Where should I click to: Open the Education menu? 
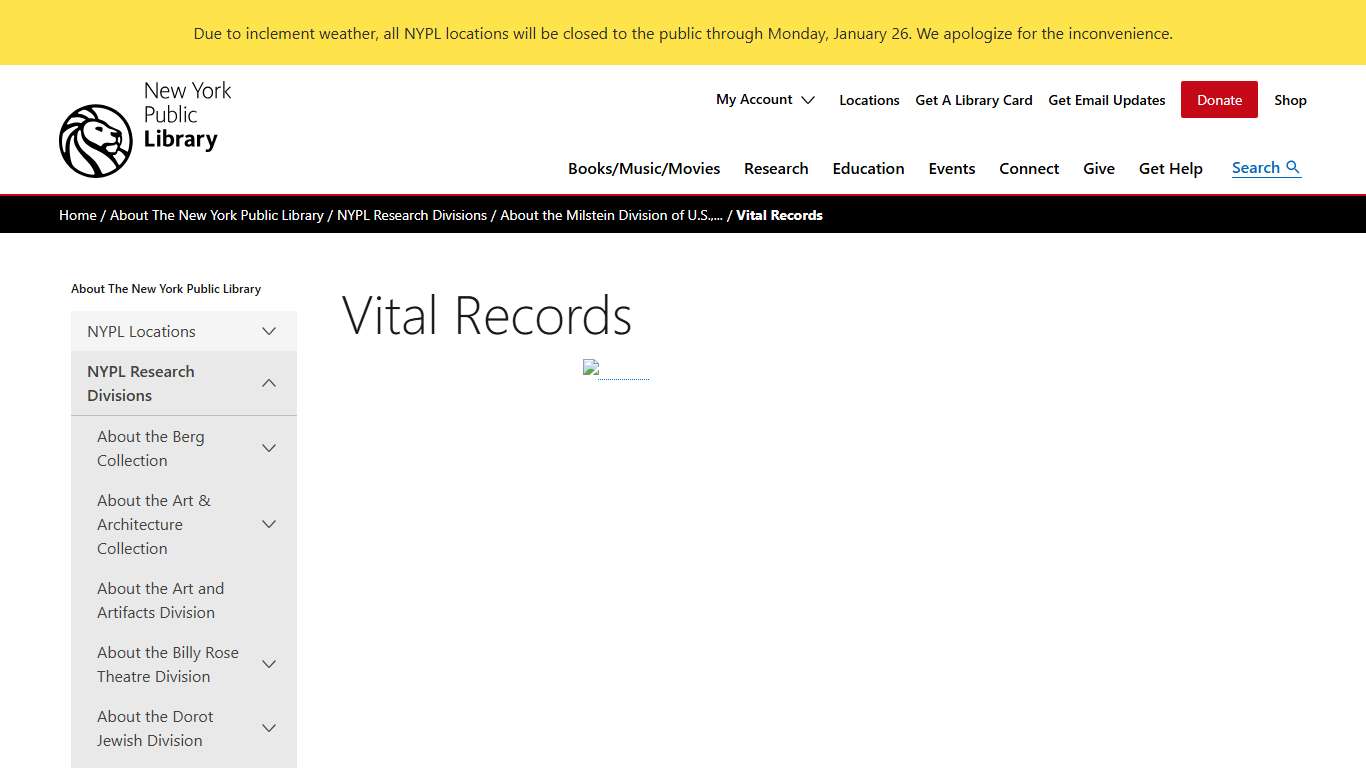[x=868, y=168]
